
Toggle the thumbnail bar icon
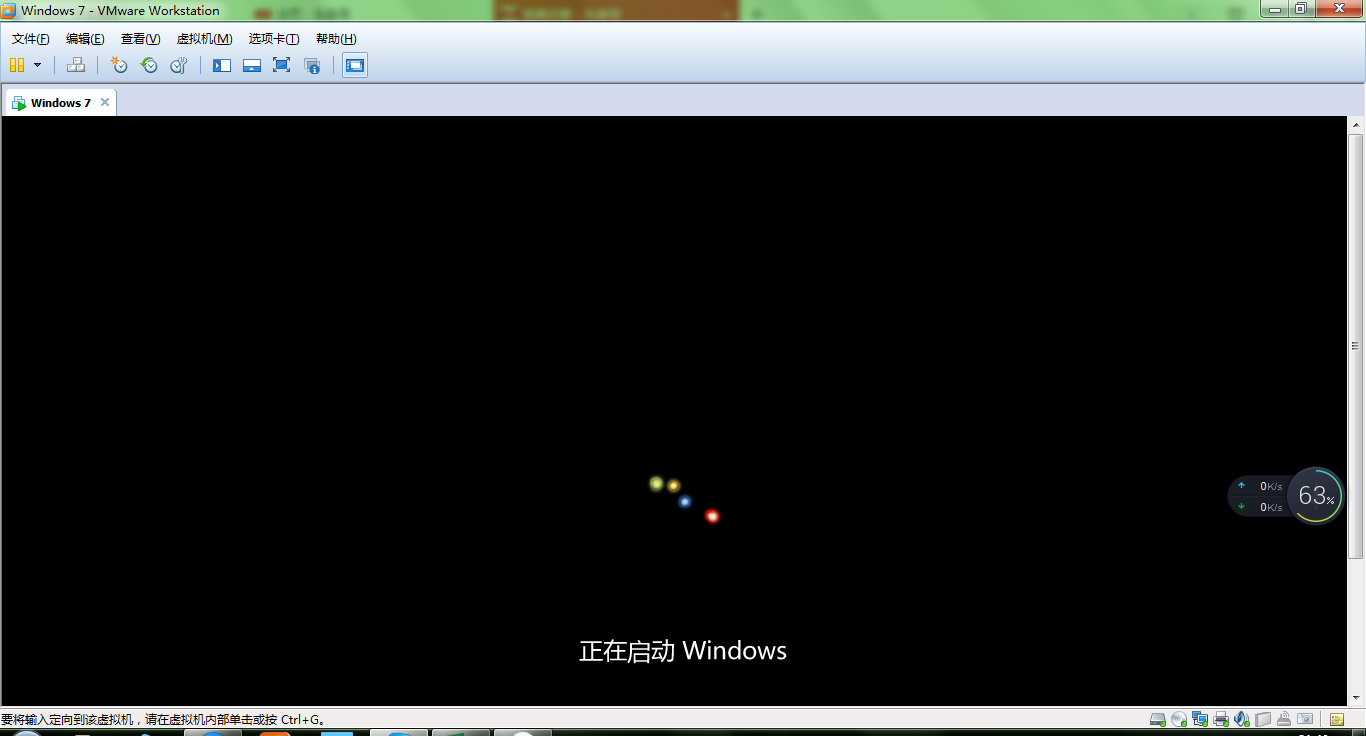tap(252, 65)
